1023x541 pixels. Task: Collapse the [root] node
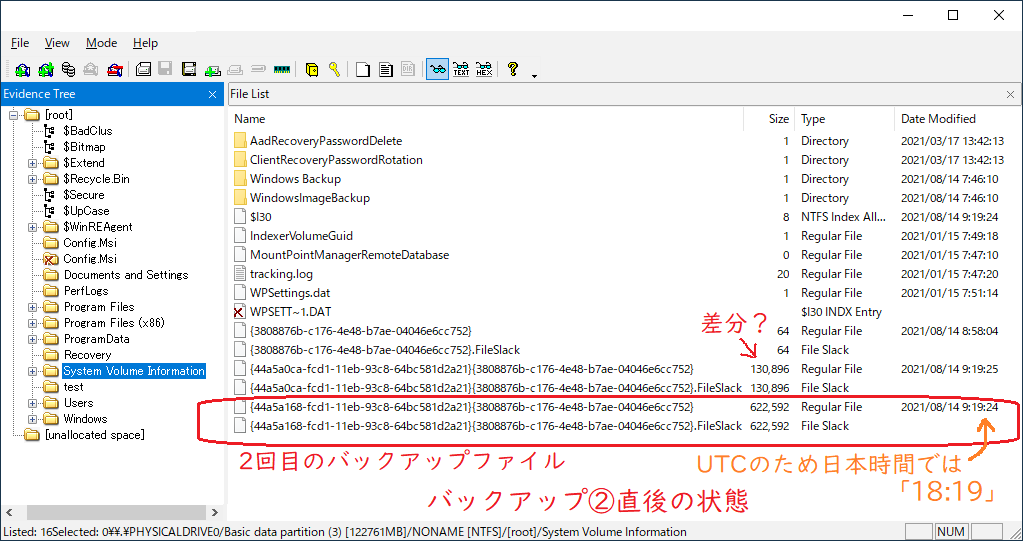click(x=14, y=115)
